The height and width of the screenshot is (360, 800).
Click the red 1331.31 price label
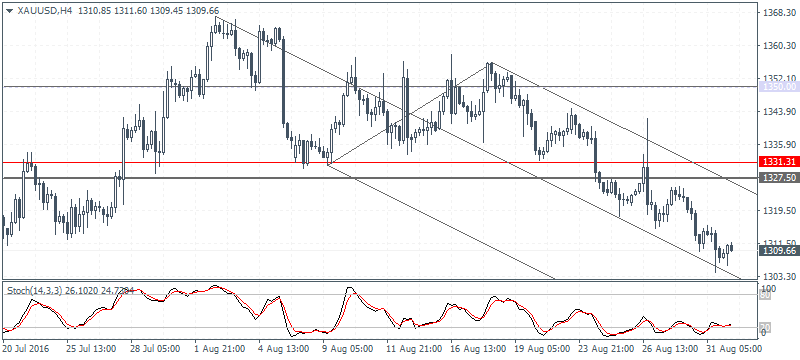[x=778, y=163]
